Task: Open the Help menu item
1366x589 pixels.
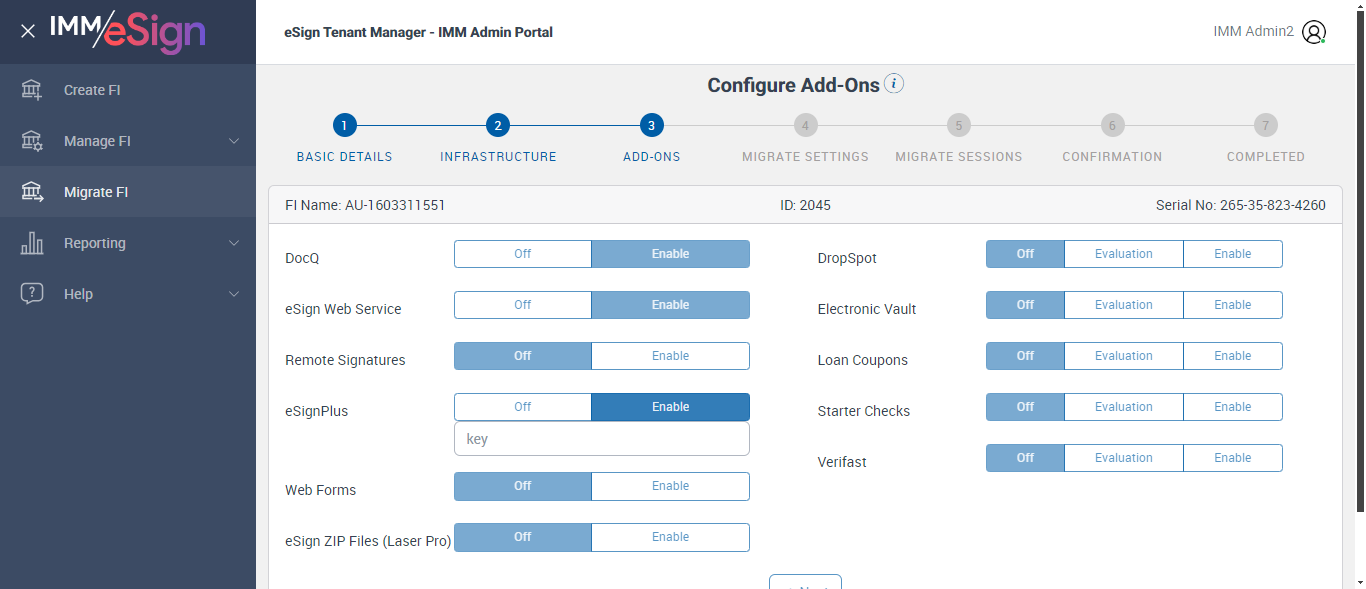Action: point(128,294)
